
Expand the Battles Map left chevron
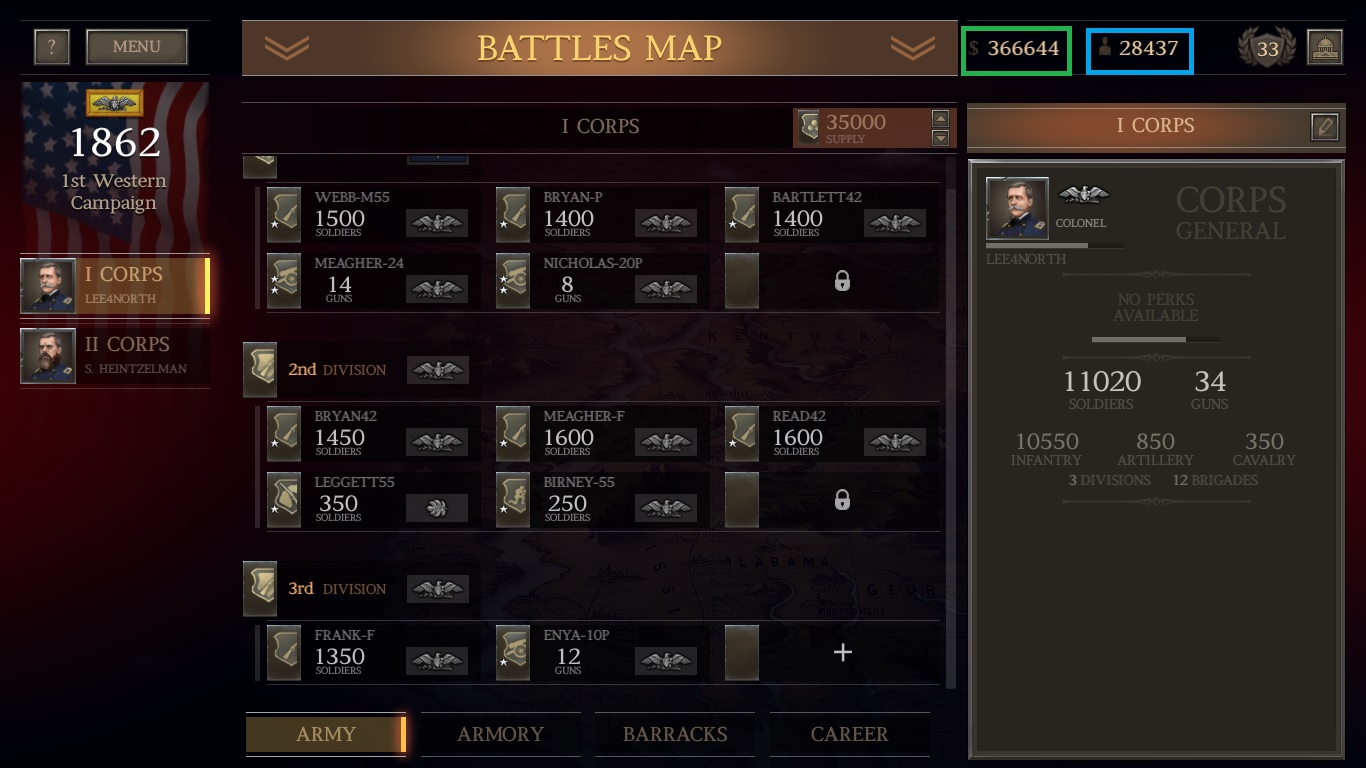pos(287,48)
